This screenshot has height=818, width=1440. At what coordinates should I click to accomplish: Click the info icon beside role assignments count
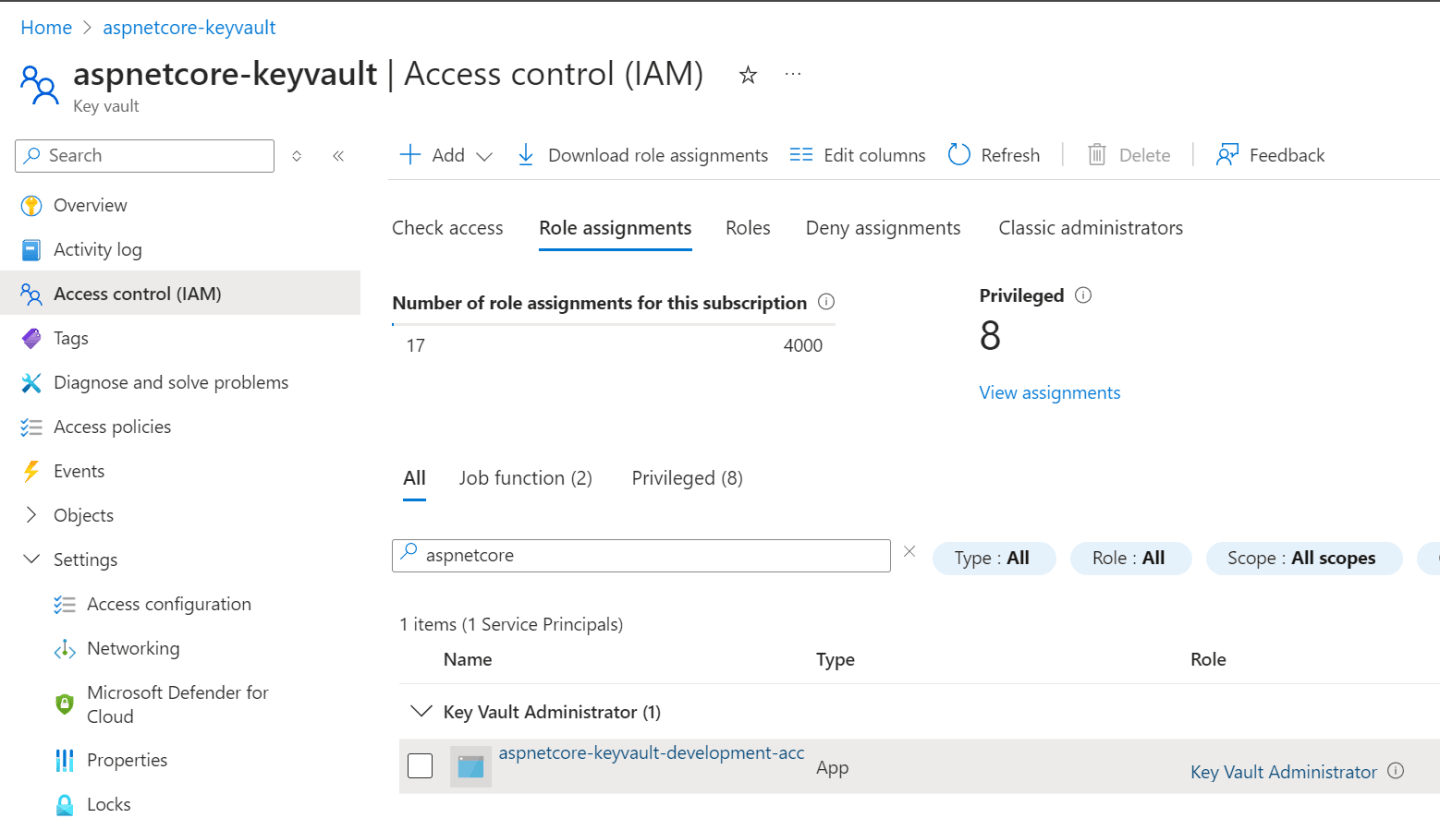coord(826,303)
